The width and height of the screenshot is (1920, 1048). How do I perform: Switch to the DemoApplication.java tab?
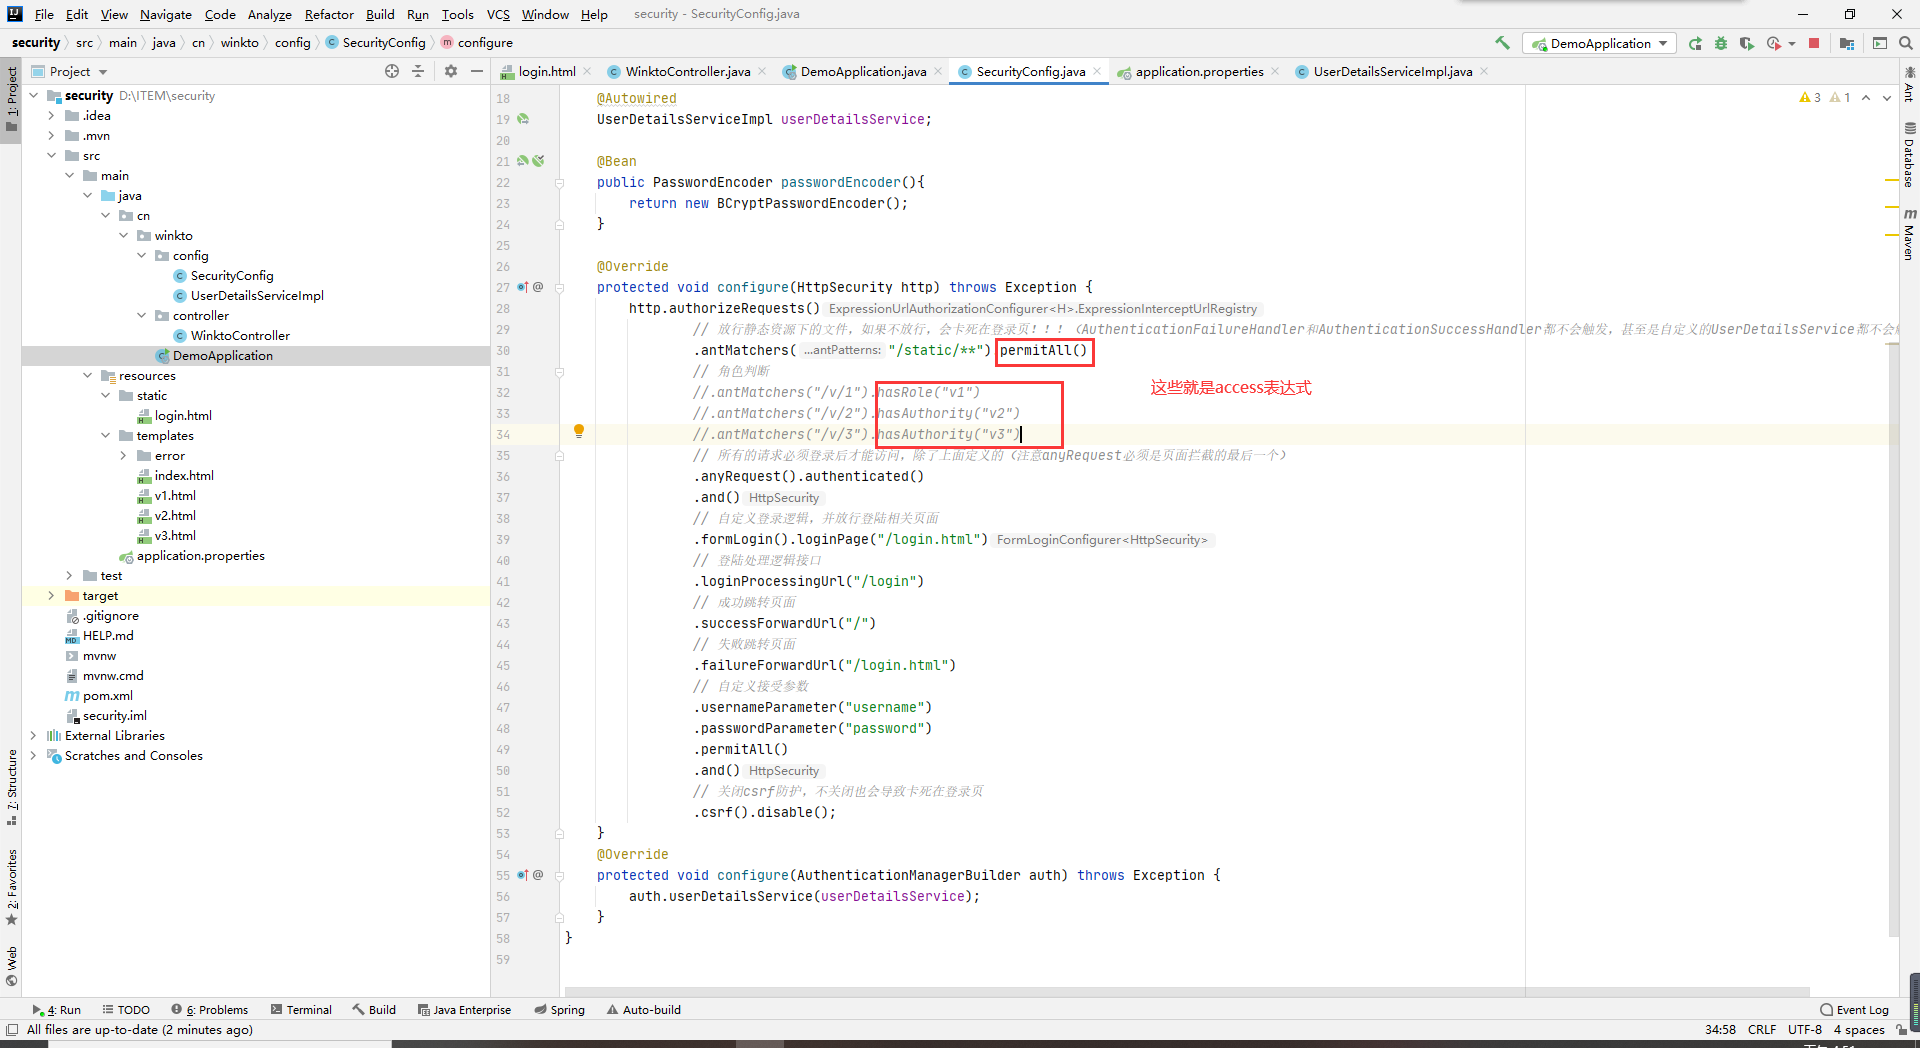pyautogui.click(x=863, y=71)
